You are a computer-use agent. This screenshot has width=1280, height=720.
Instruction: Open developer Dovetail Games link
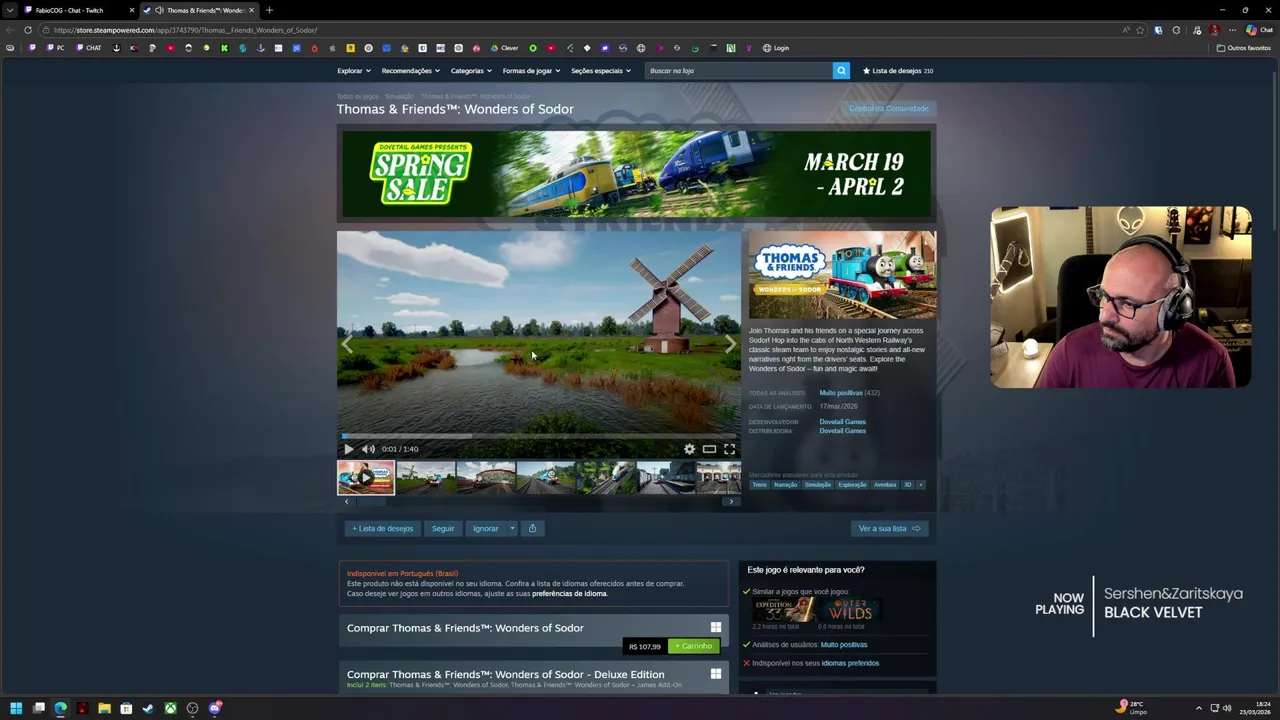click(842, 422)
